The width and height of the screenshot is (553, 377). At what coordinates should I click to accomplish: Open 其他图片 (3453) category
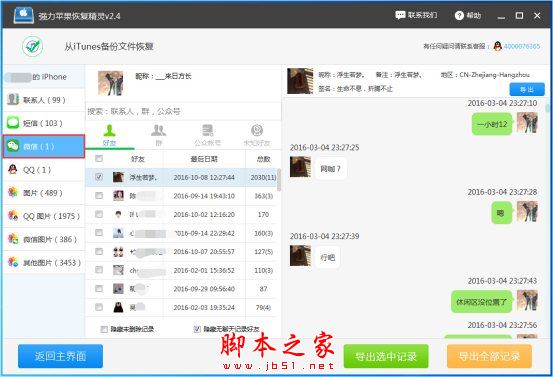click(44, 262)
